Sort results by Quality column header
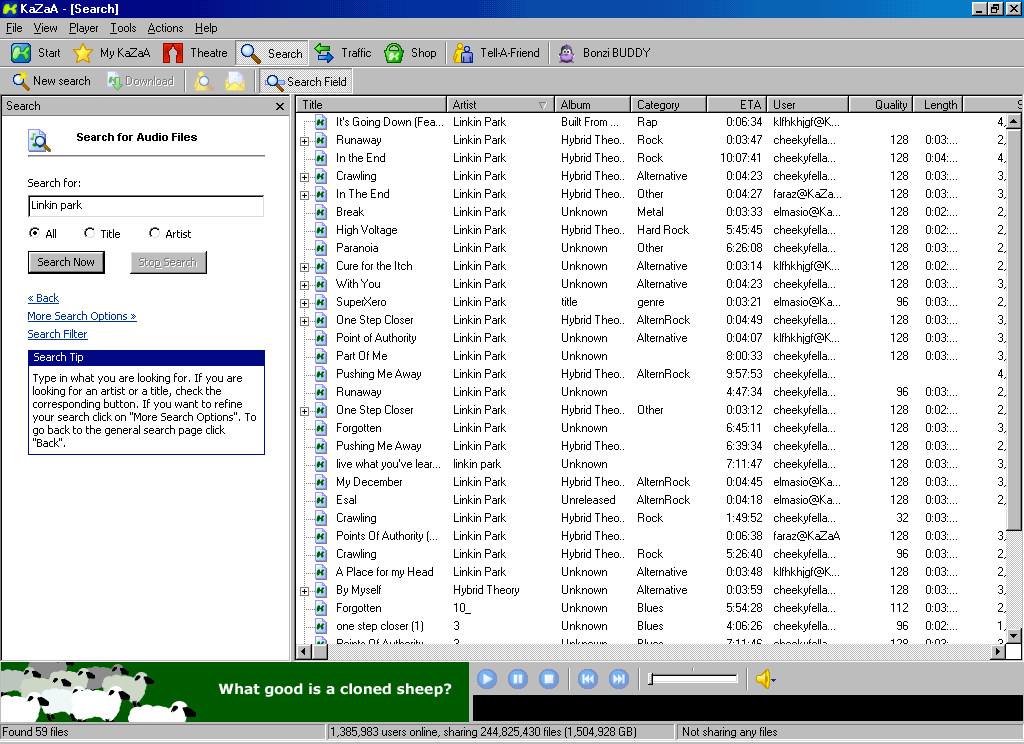The width and height of the screenshot is (1024, 744). click(879, 105)
